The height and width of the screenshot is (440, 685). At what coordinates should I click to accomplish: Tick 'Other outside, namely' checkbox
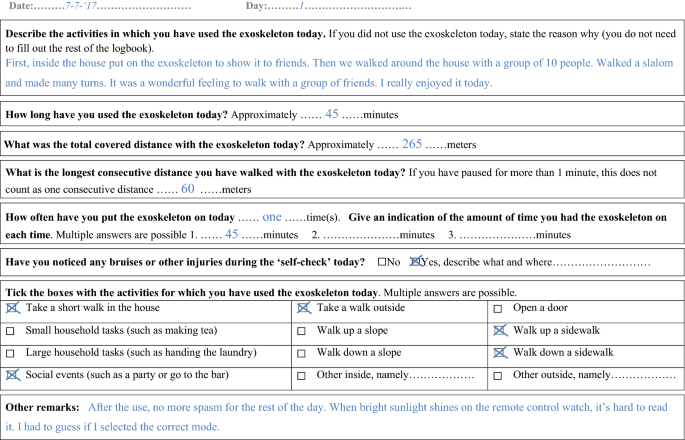pyautogui.click(x=498, y=376)
